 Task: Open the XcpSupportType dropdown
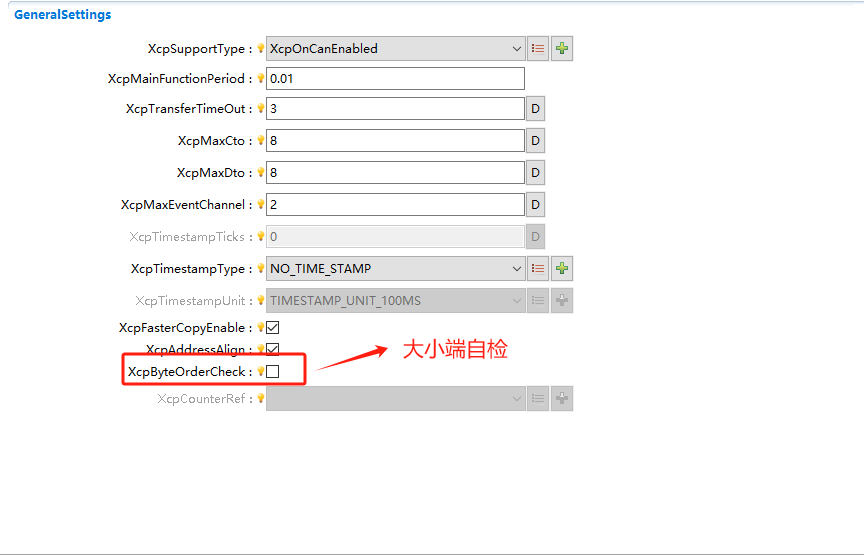395,48
